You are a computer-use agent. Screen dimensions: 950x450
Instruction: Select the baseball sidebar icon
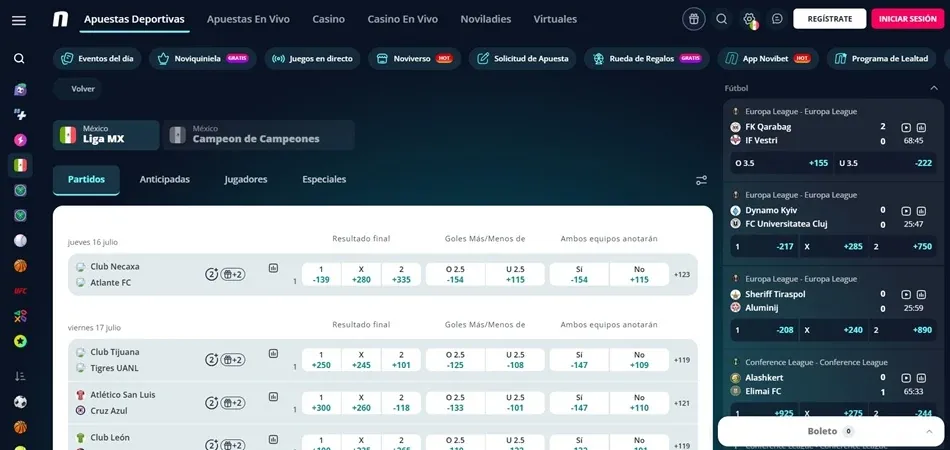click(x=20, y=240)
